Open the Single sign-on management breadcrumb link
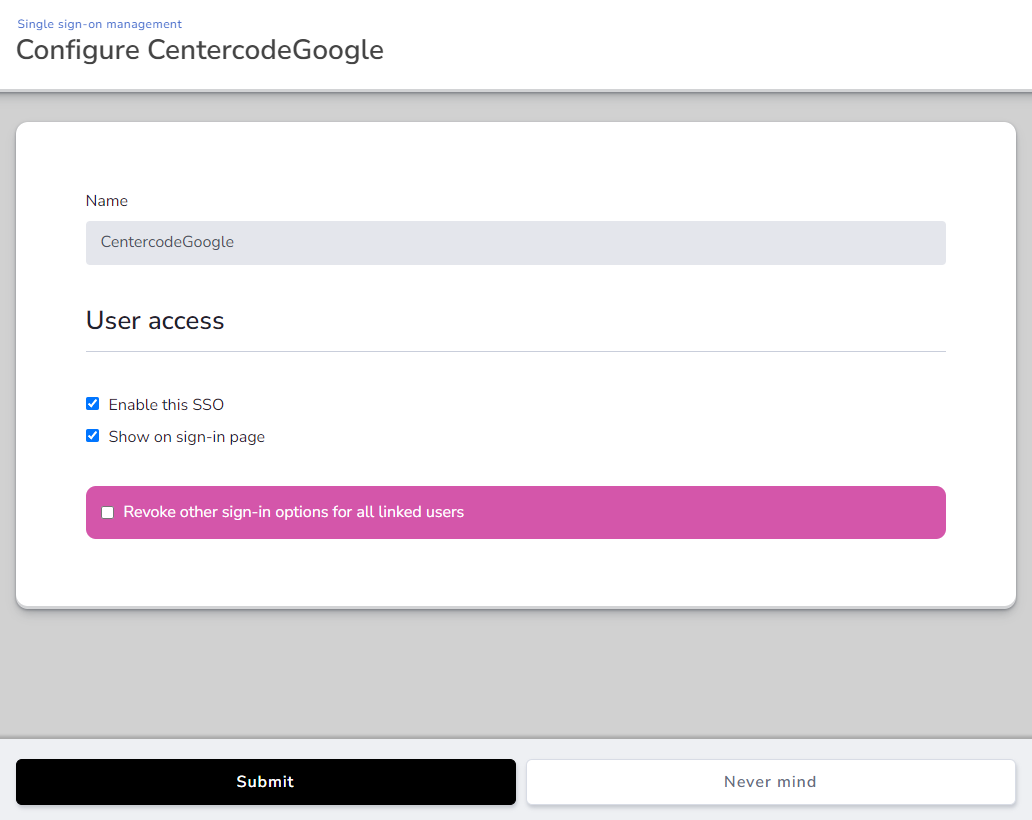The image size is (1032, 820). coord(99,24)
